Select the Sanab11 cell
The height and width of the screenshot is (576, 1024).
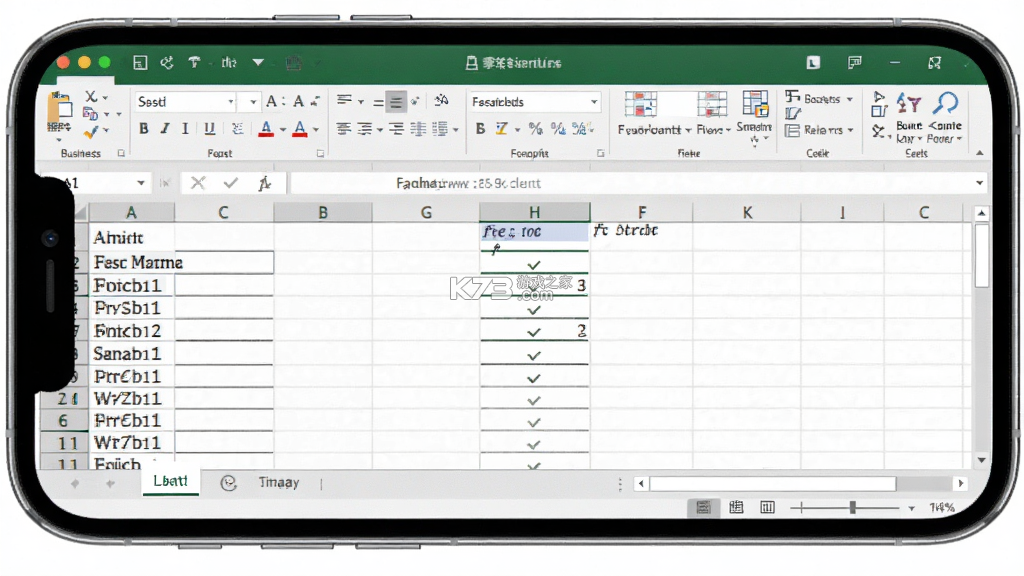[131, 354]
